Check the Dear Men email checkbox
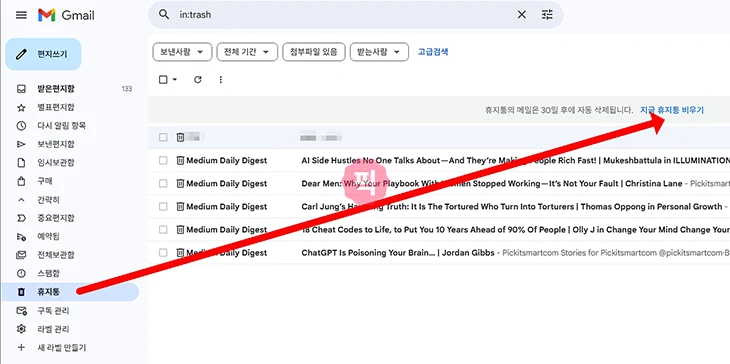This screenshot has width=730, height=364. 163,183
